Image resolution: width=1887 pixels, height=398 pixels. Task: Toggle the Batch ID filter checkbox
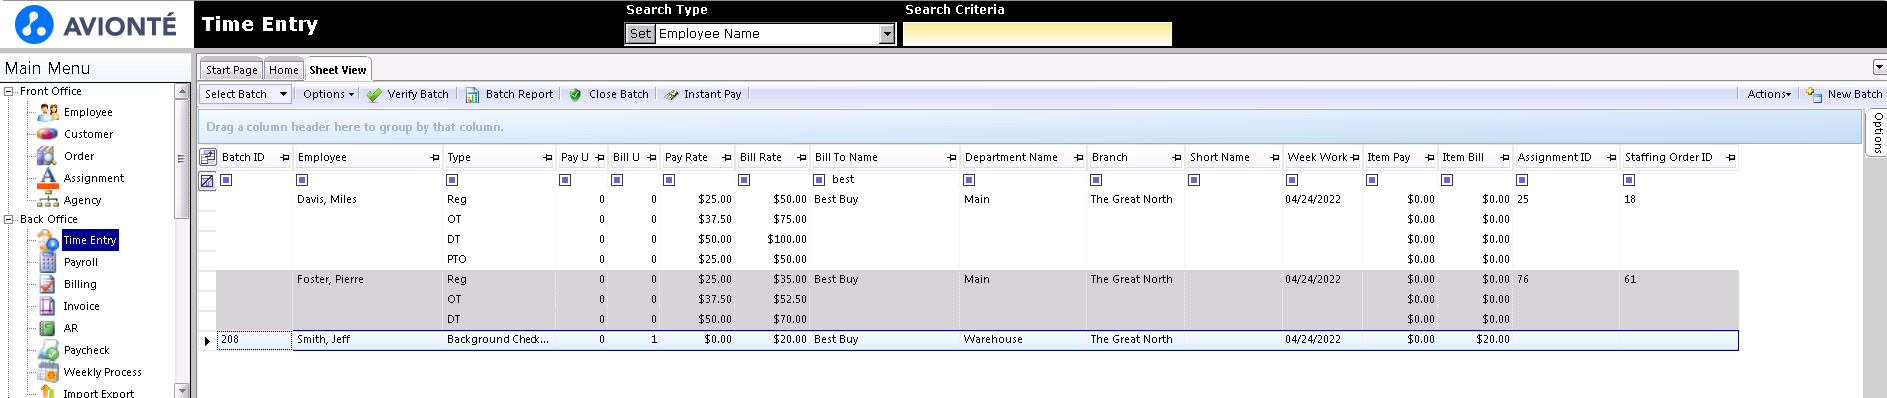[x=226, y=180]
